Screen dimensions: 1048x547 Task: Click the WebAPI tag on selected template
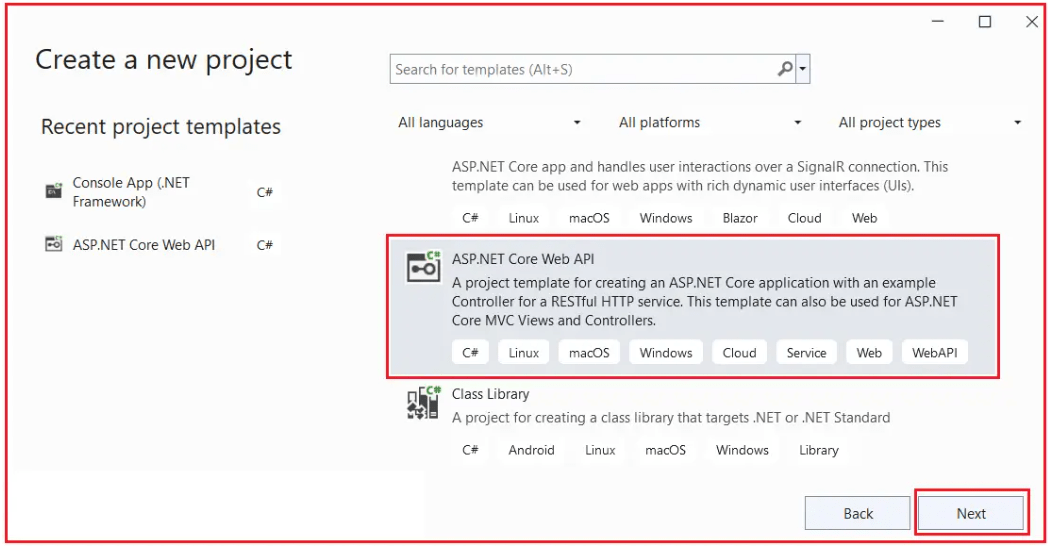(x=934, y=353)
